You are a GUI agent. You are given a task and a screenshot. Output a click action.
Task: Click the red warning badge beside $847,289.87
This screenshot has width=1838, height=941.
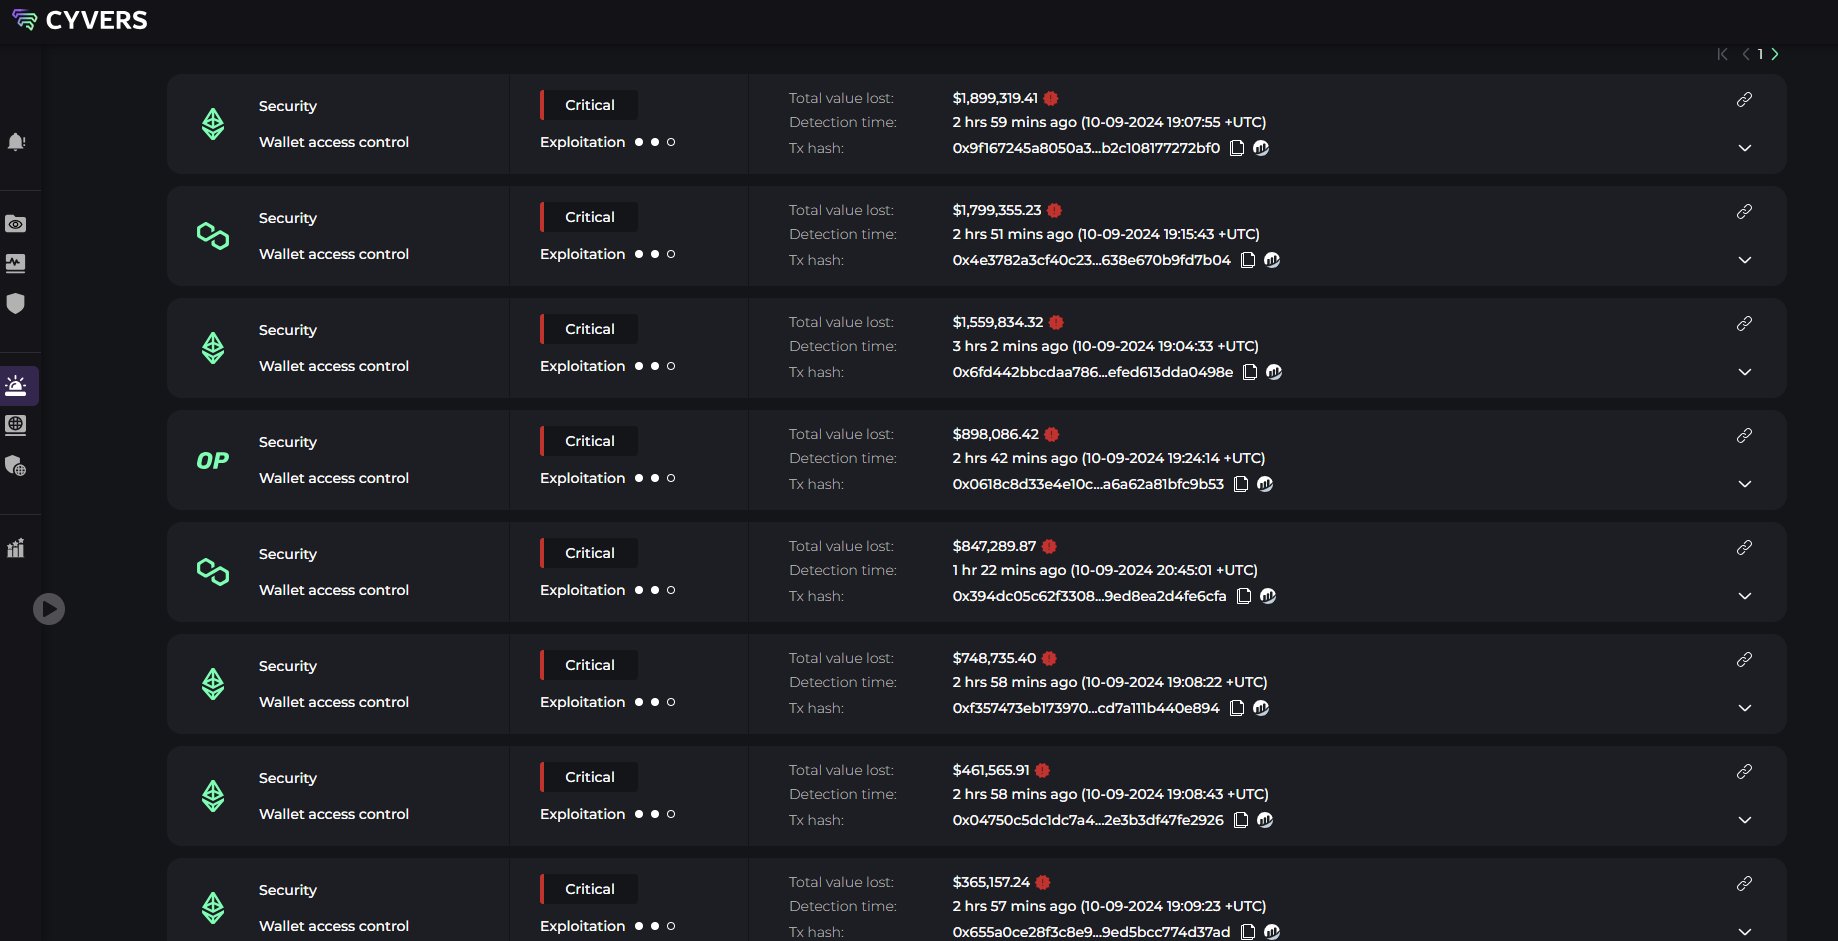coord(1049,546)
